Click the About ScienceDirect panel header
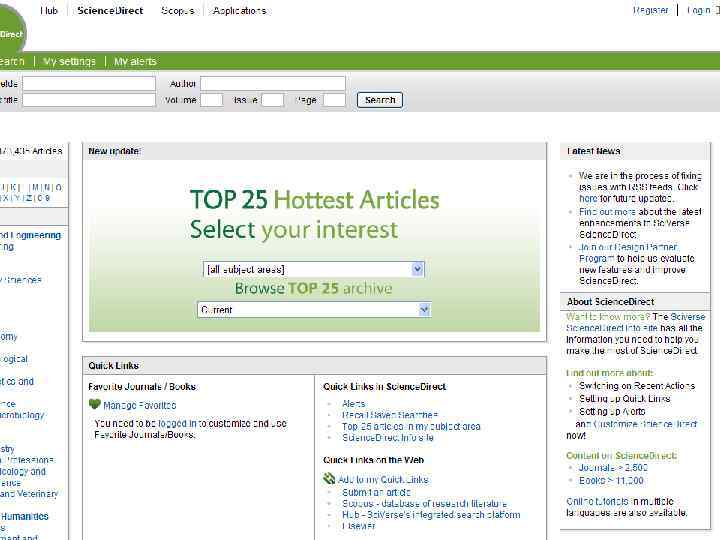The width and height of the screenshot is (720, 540). click(635, 302)
